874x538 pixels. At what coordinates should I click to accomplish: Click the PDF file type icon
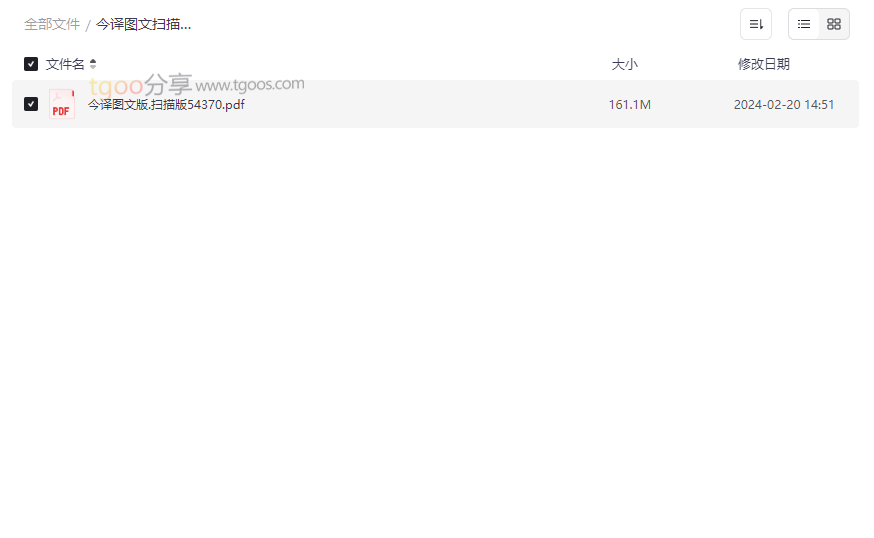(62, 104)
